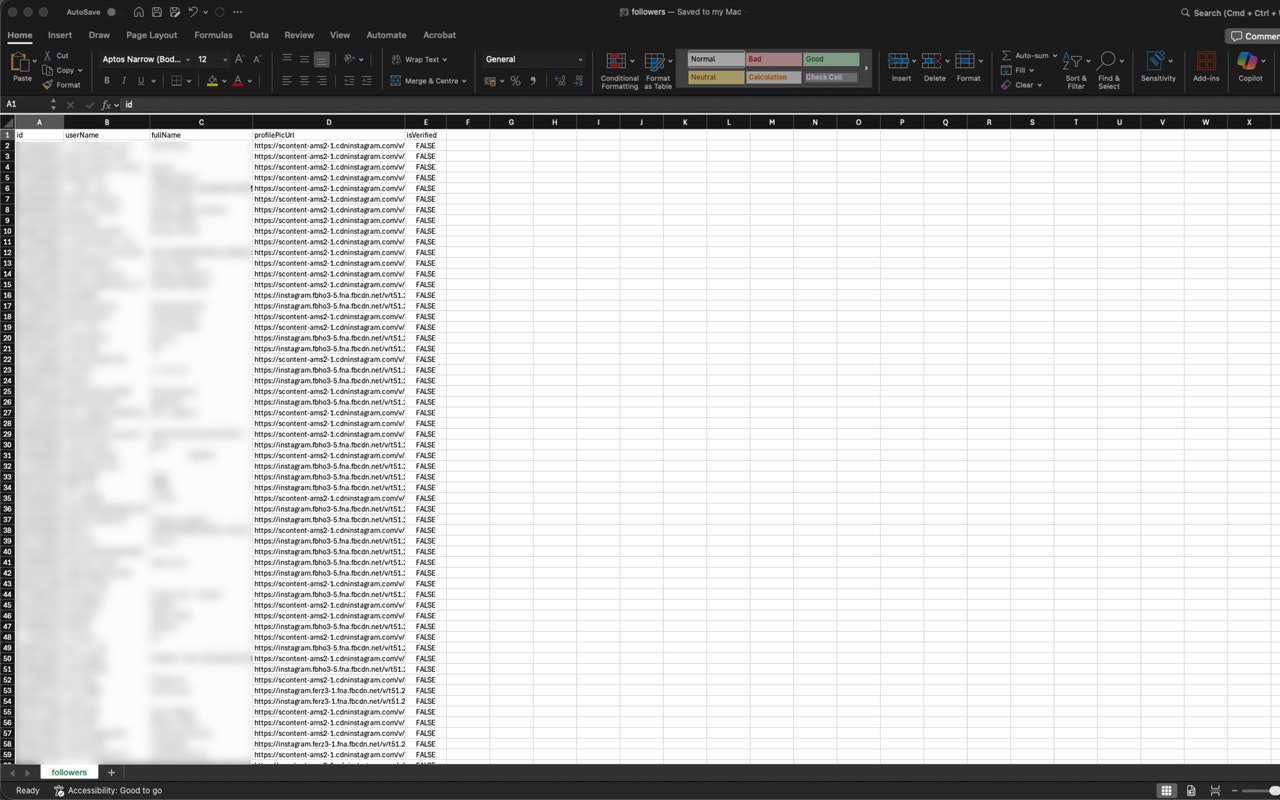
Task: Click the Comments button
Action: point(1254,36)
